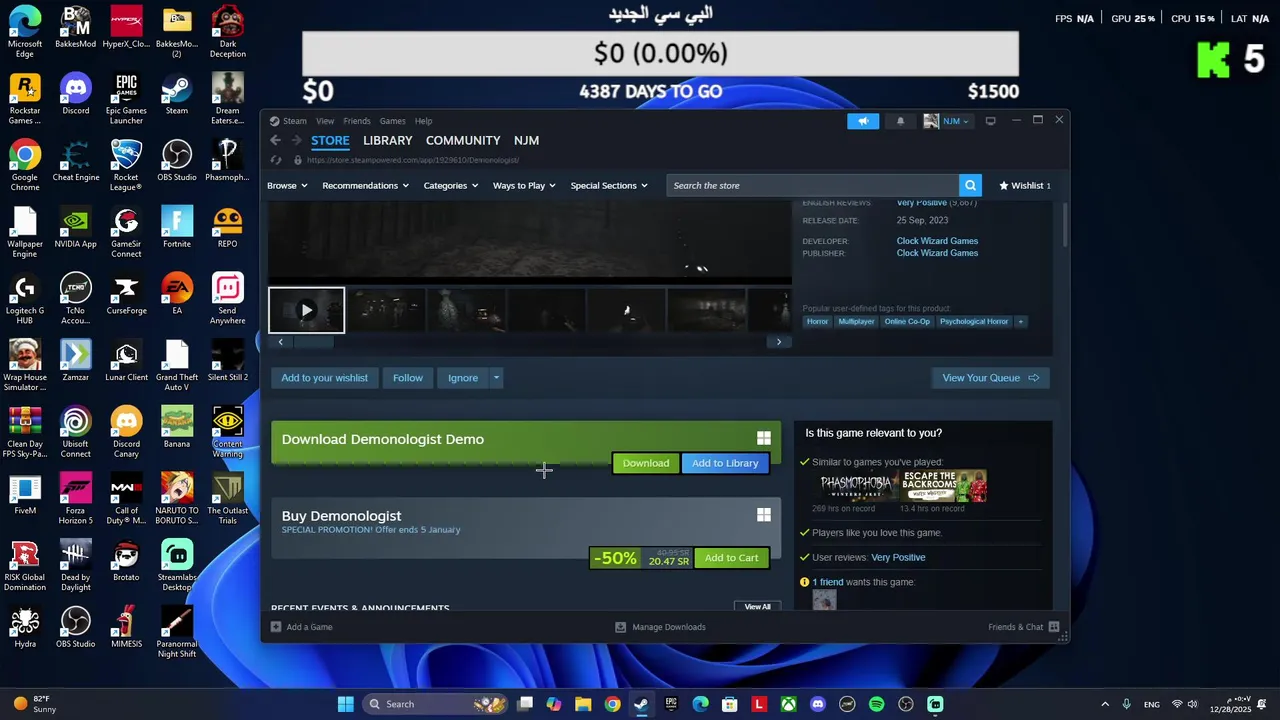This screenshot has width=1280, height=720.
Task: Open the NJM account dropdown
Action: (946, 121)
